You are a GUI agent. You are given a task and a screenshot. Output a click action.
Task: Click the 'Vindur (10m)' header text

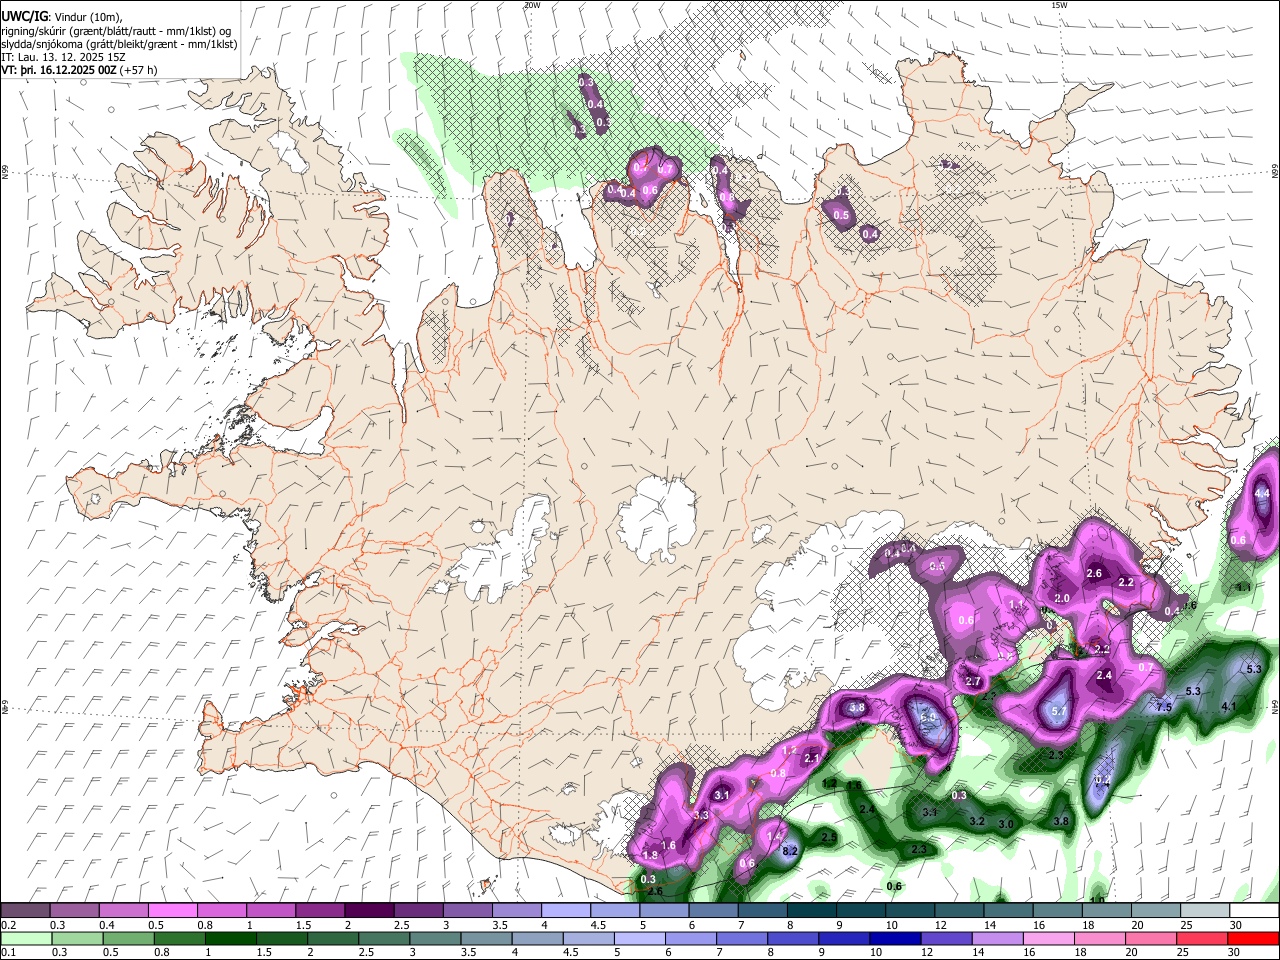(87, 16)
